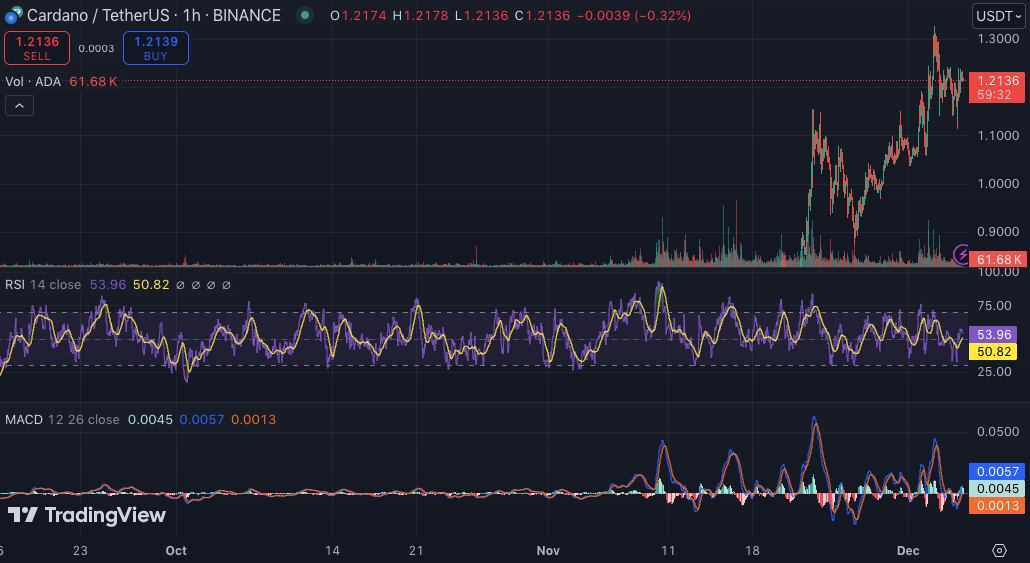Click the Nov label on time axis
Screen dimensions: 1030x563
547,550
